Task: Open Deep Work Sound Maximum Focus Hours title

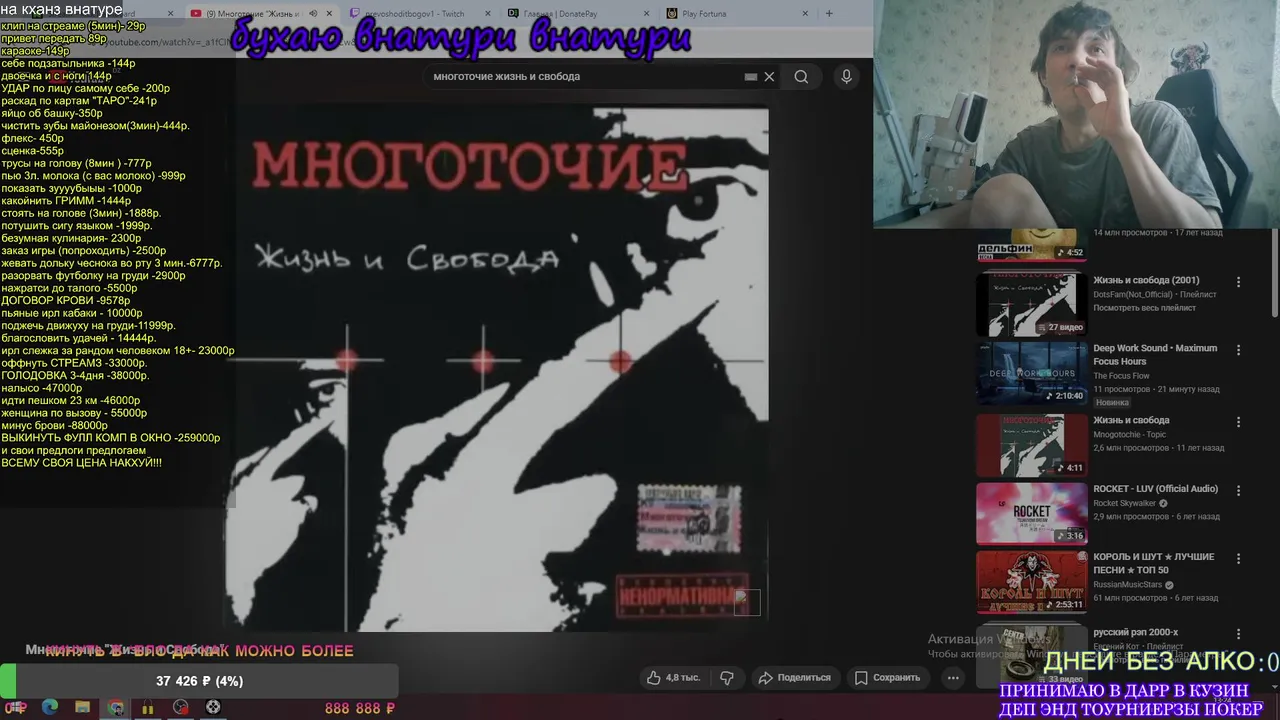Action: 1155,355
